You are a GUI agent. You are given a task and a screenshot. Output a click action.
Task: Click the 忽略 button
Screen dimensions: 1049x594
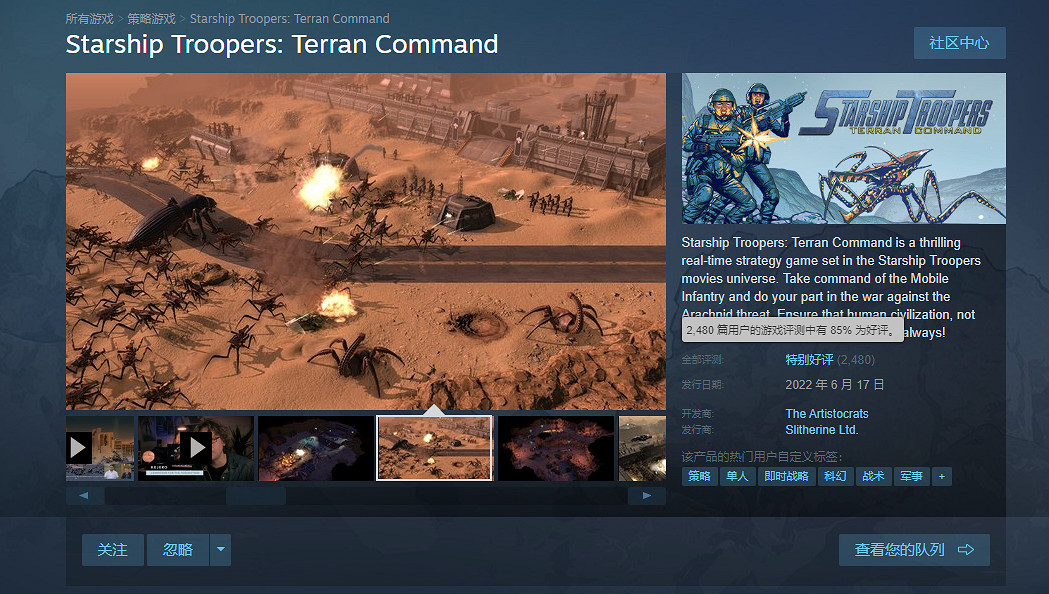(178, 550)
